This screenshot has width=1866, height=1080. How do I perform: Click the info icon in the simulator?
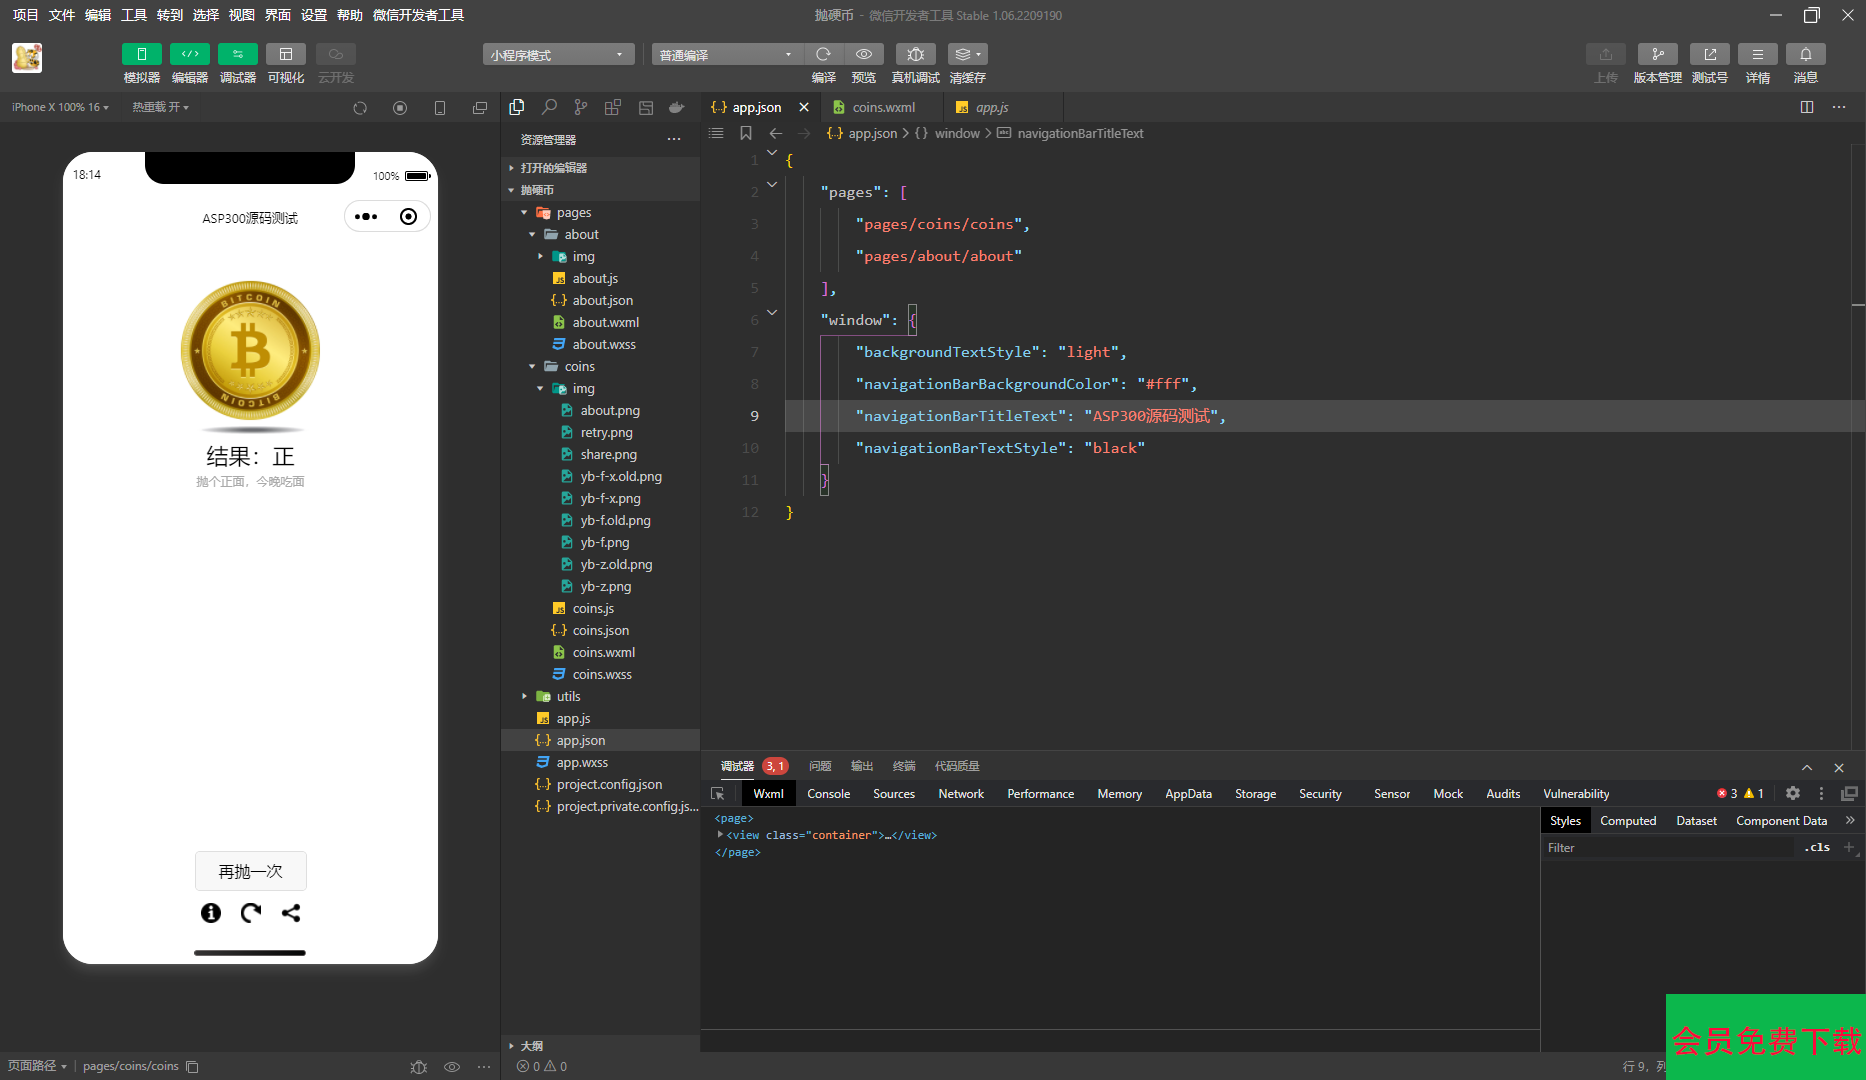coord(211,913)
